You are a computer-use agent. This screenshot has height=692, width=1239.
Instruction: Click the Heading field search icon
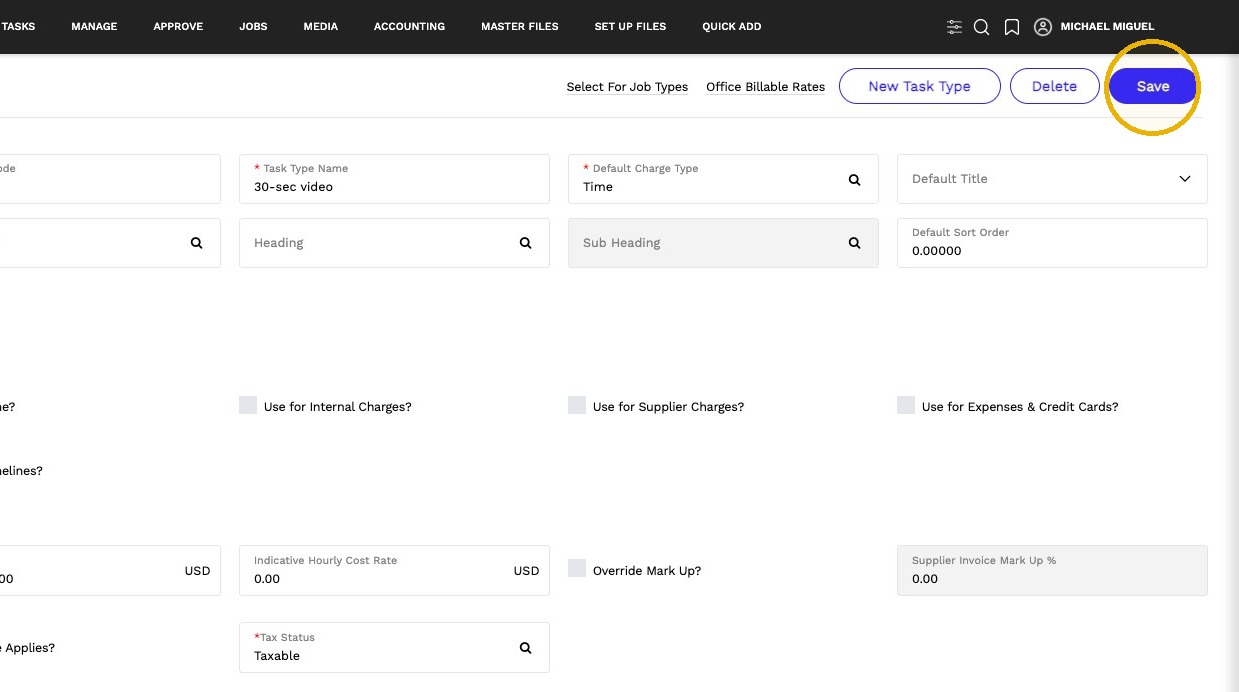526,243
